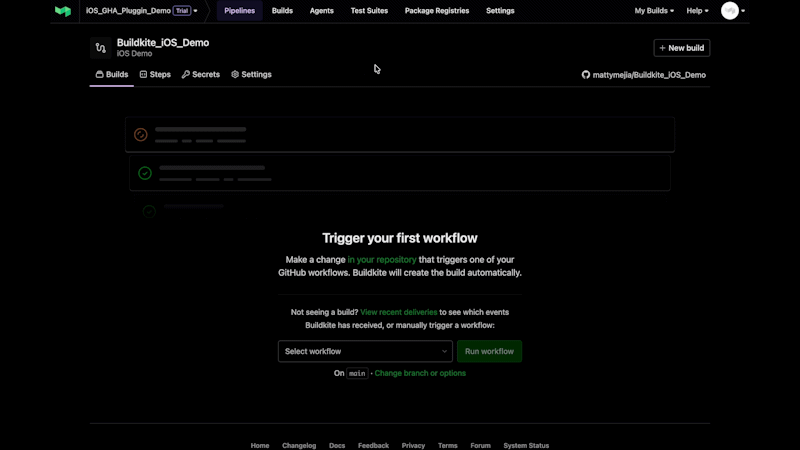Click the orange running build status icon

[141, 135]
